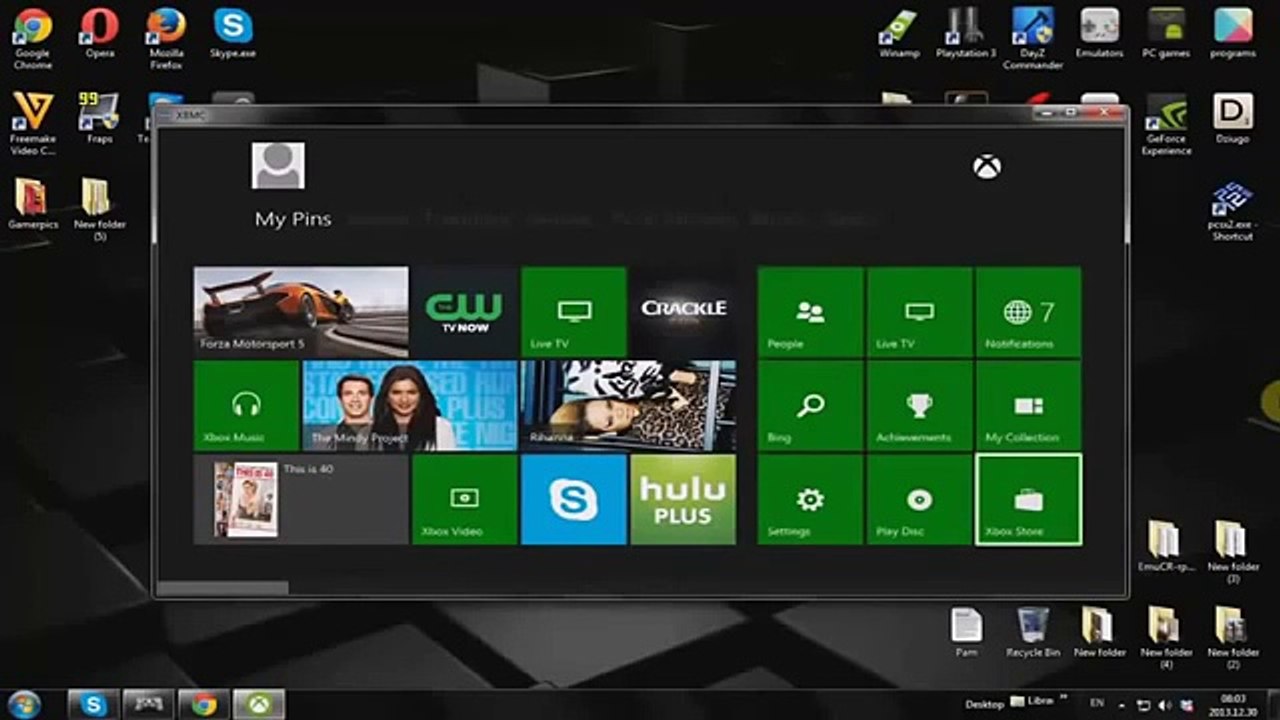Open the People tile
The height and width of the screenshot is (720, 1280).
811,312
